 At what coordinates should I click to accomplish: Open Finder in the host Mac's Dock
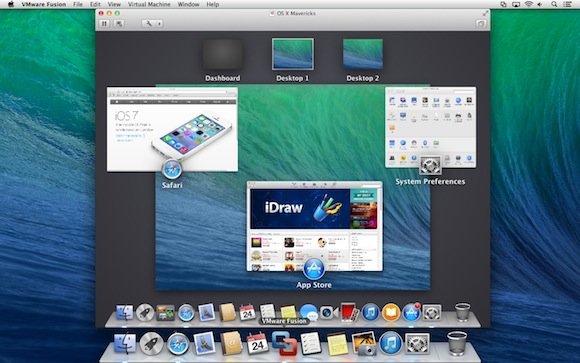coord(125,344)
